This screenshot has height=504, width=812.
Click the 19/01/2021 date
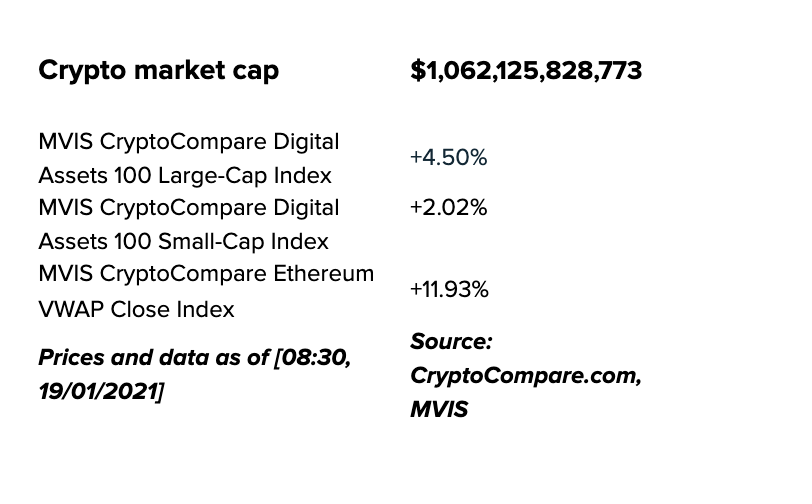click(98, 391)
